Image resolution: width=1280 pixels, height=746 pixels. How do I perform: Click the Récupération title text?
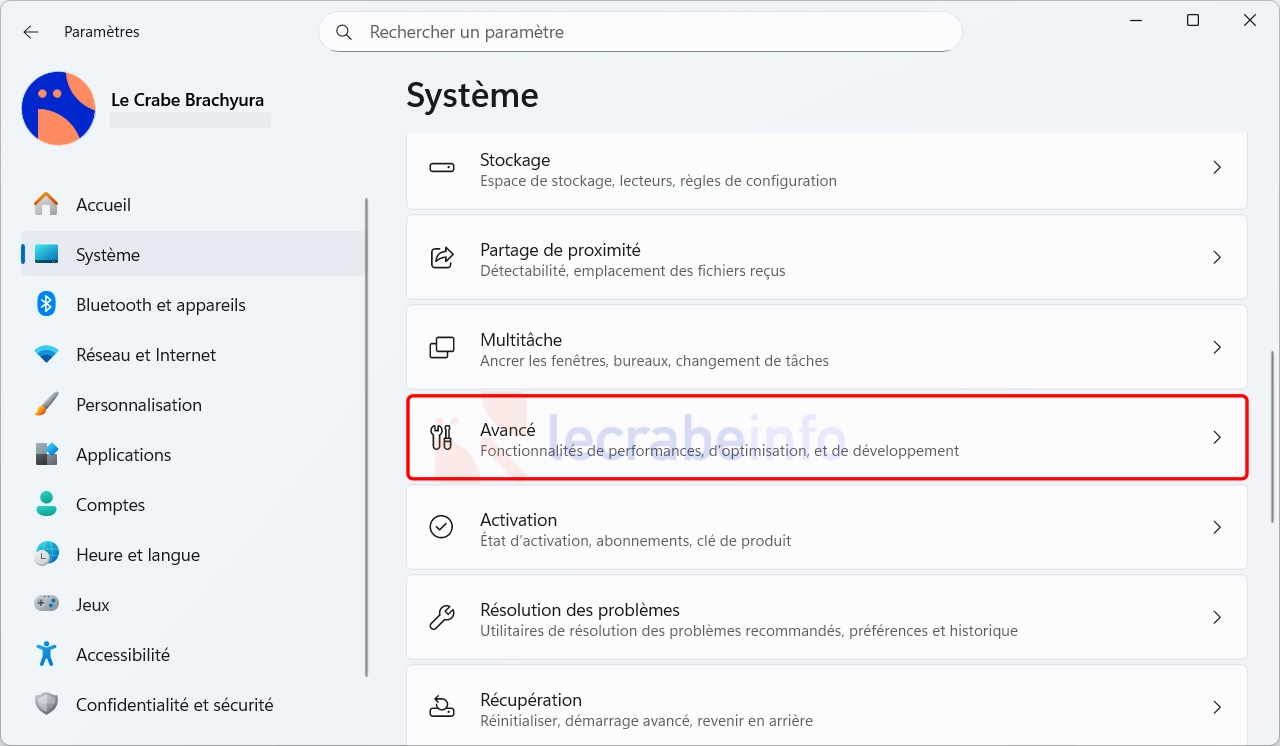point(531,700)
